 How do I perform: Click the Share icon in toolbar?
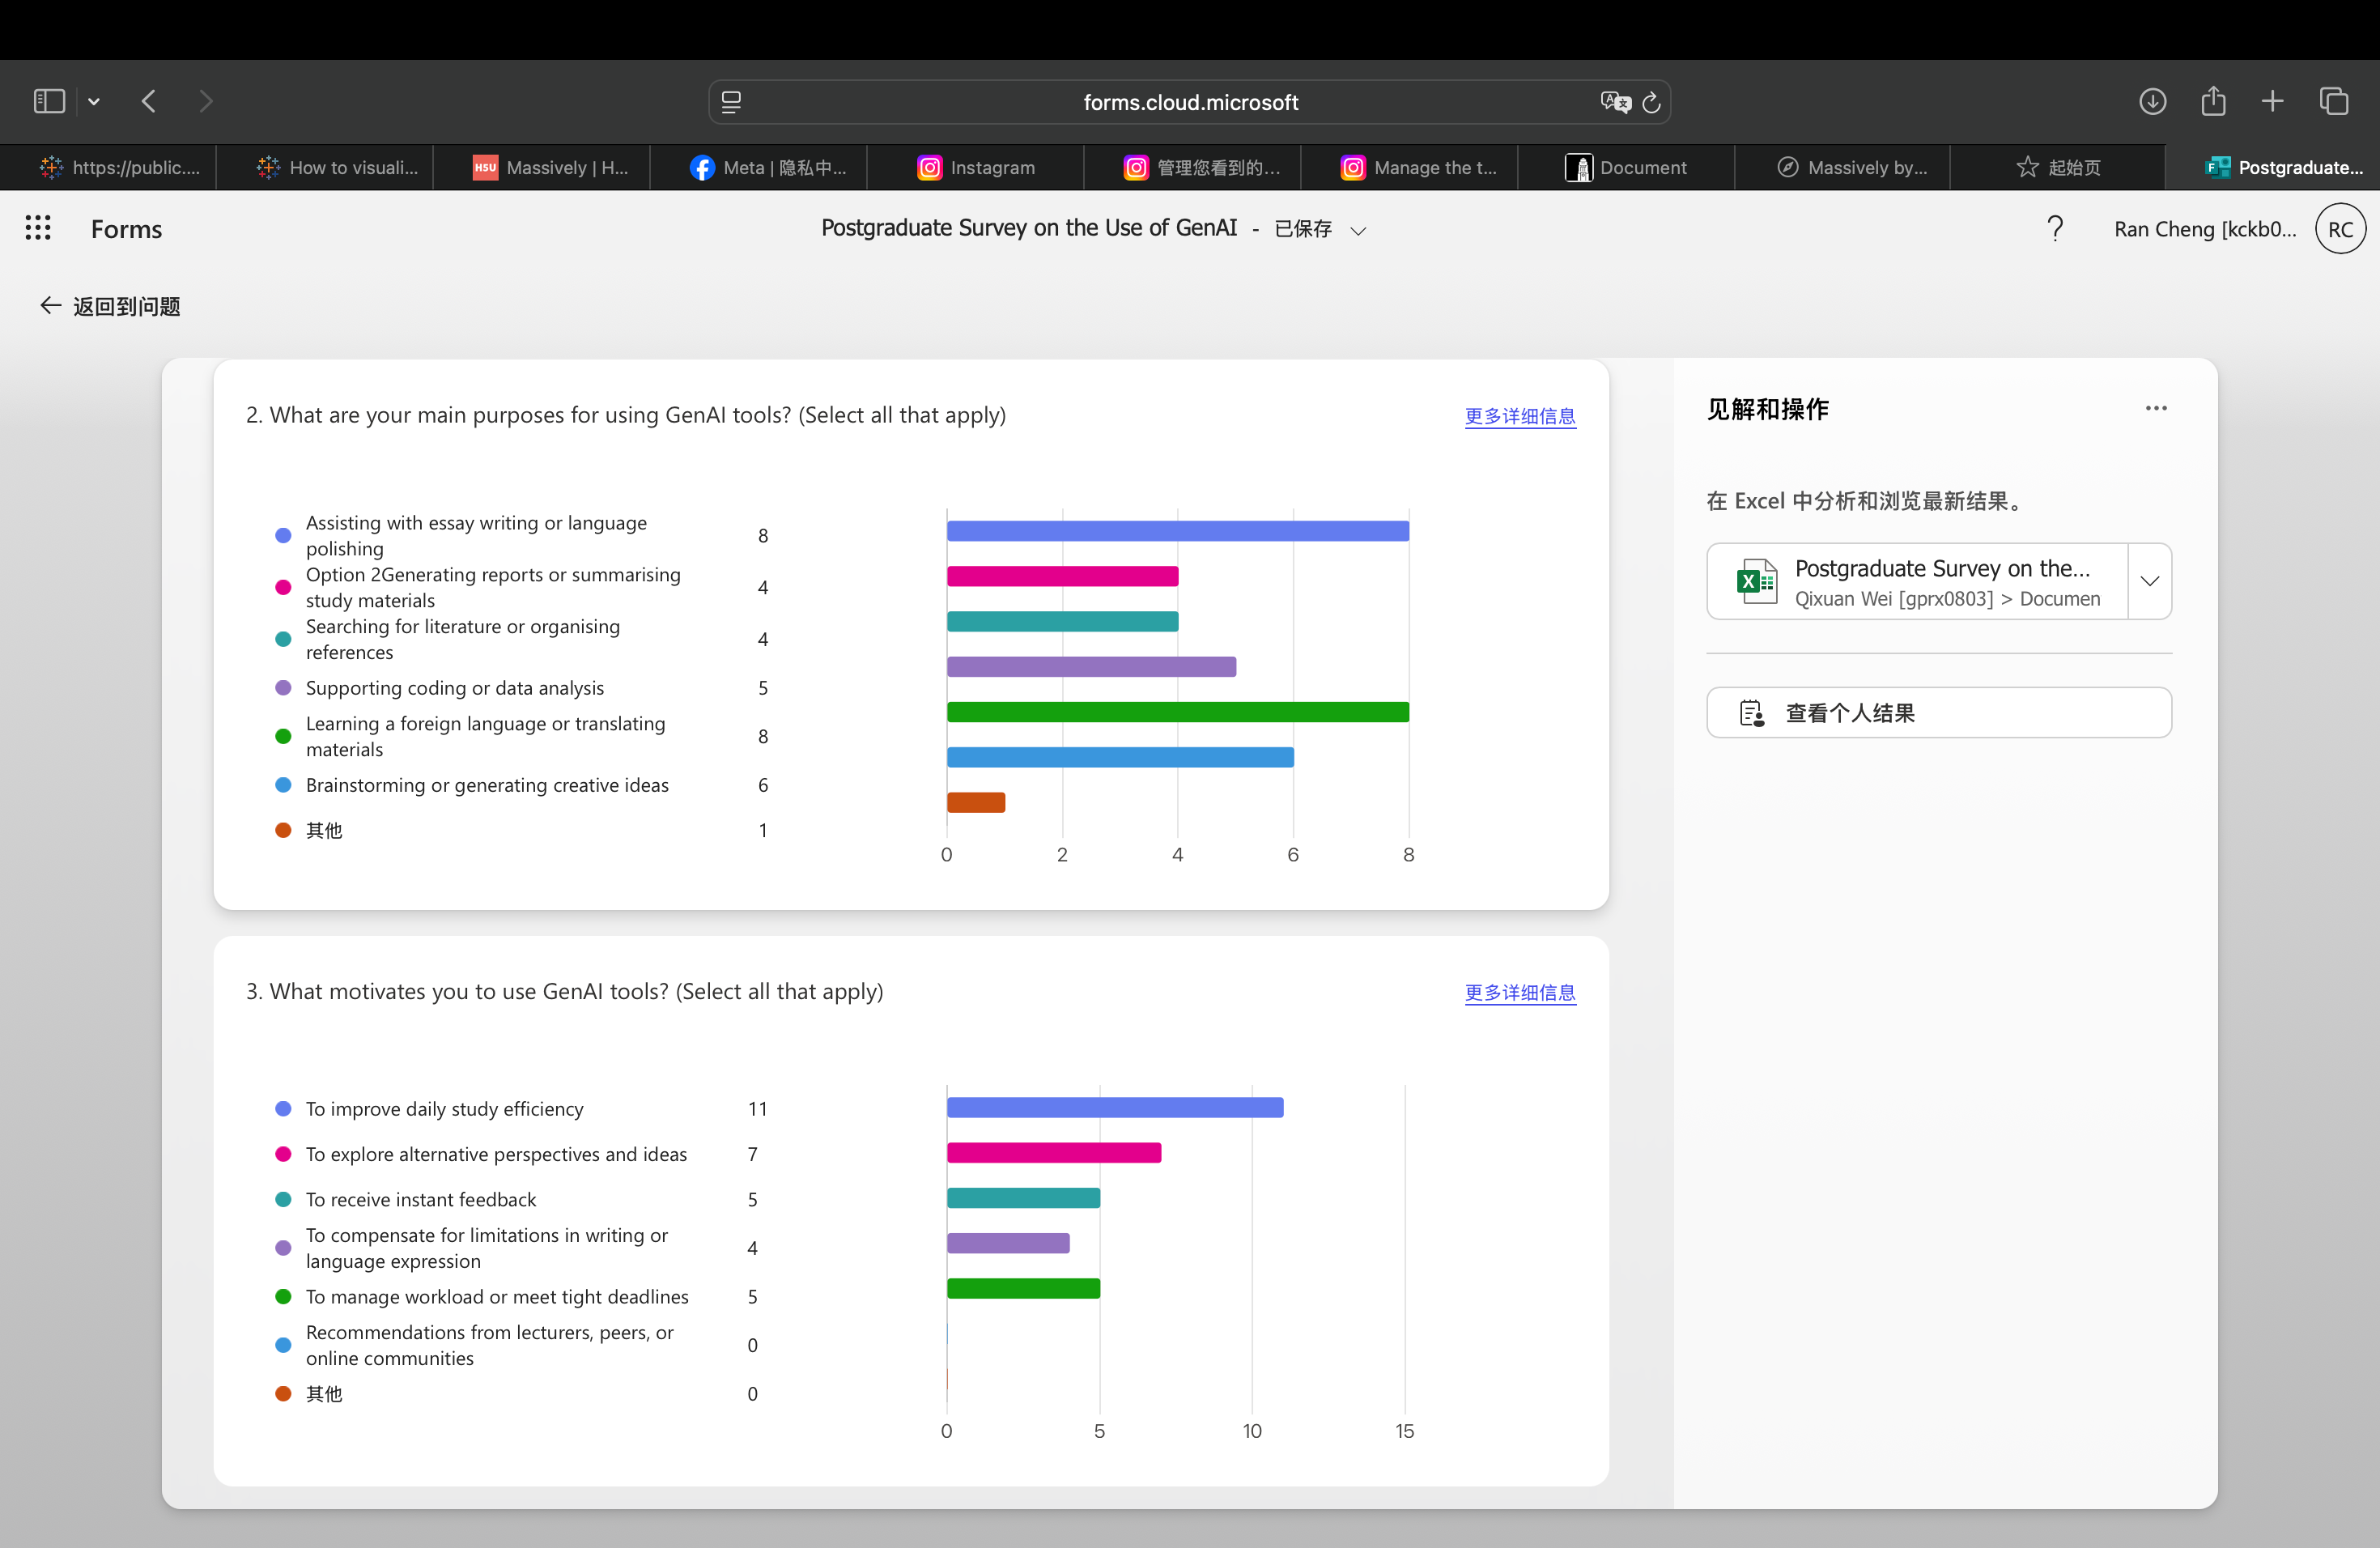coord(2213,101)
